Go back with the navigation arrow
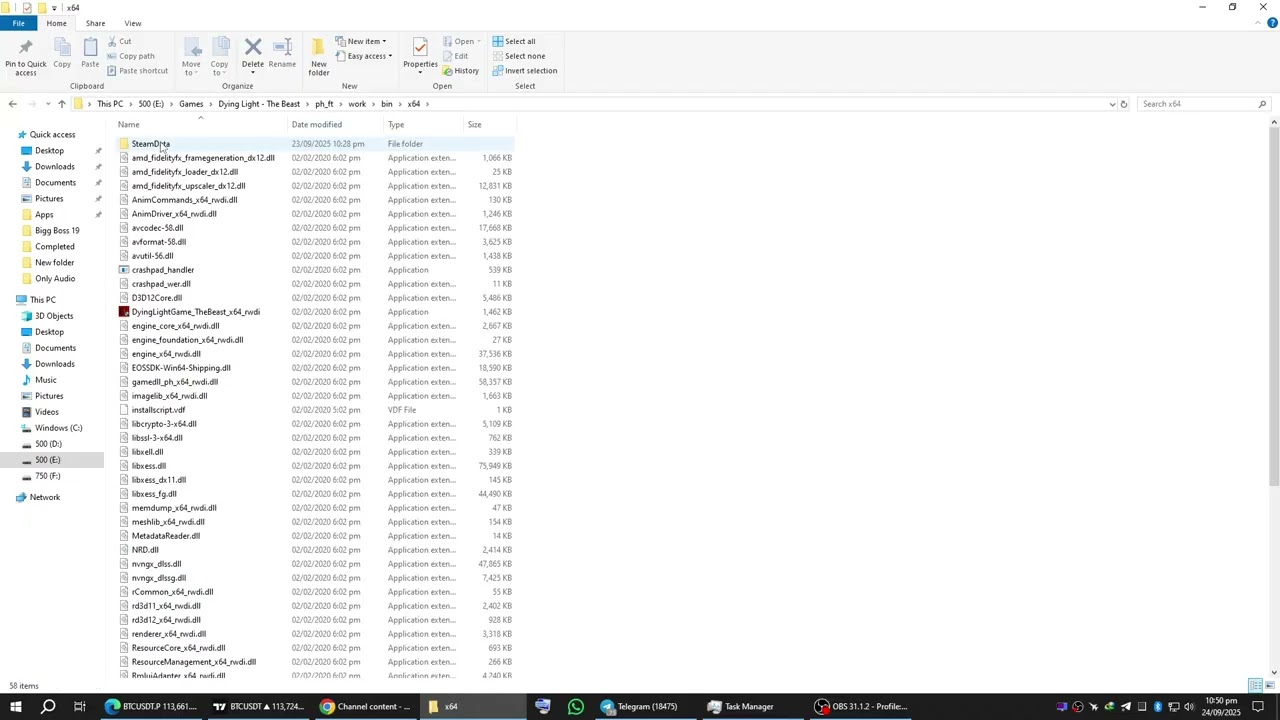The height and width of the screenshot is (720, 1280). pos(12,104)
